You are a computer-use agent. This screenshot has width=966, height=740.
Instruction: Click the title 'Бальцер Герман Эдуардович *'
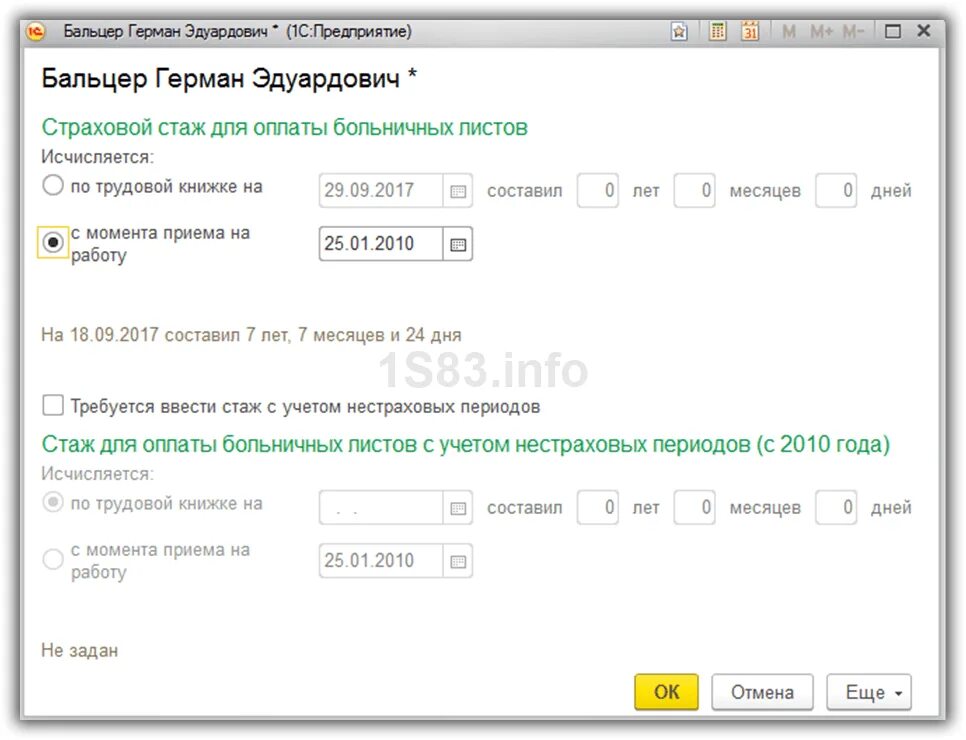(229, 79)
